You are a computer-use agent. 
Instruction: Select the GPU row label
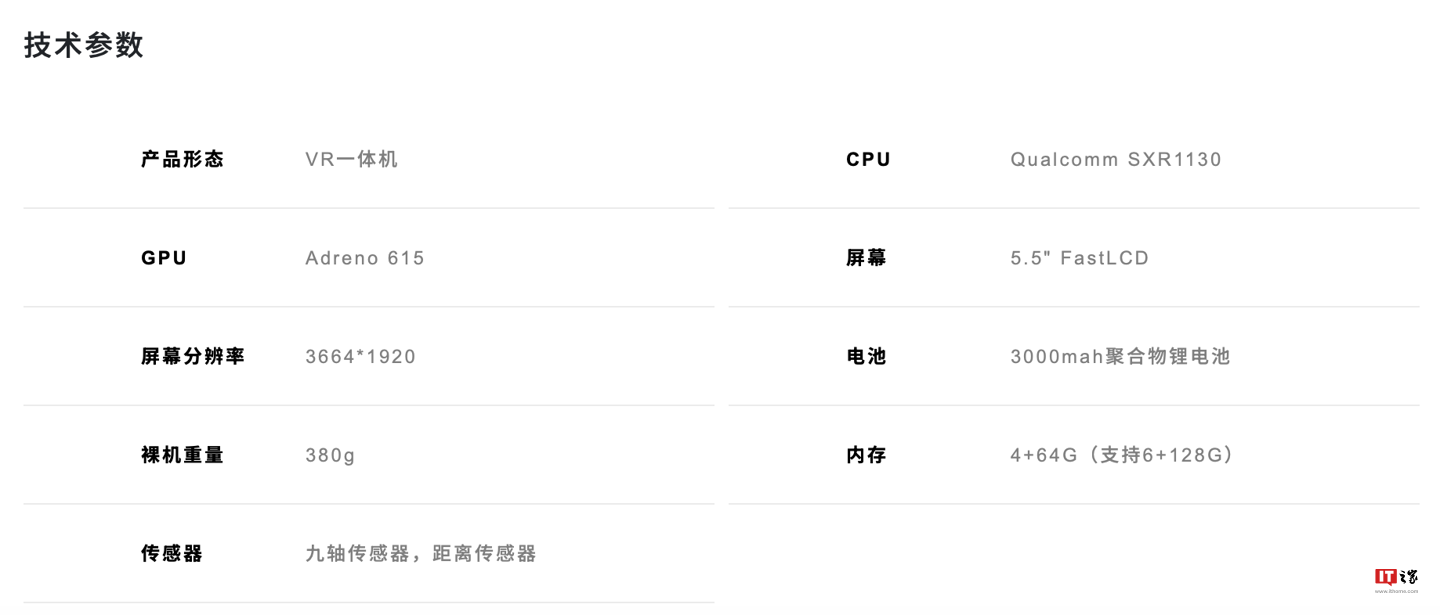(x=164, y=258)
